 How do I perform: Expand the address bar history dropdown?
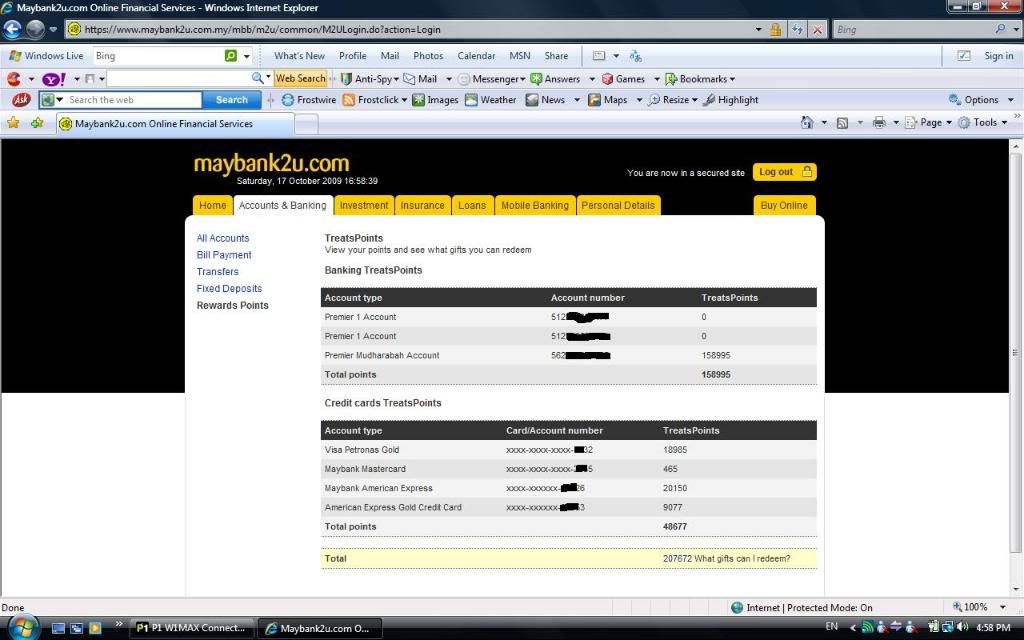click(758, 29)
